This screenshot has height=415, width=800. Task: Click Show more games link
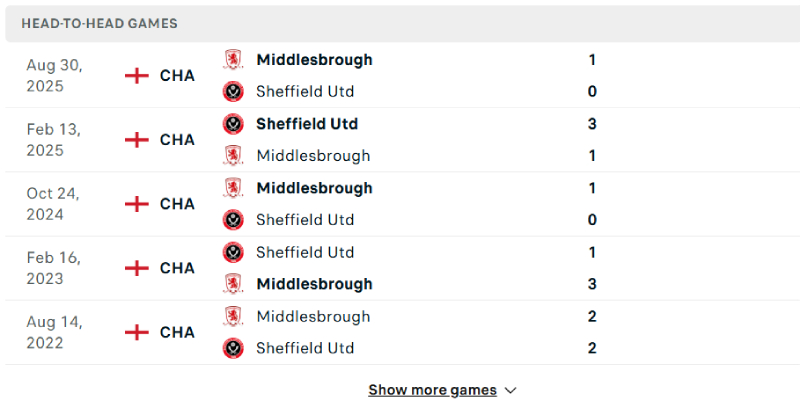tap(432, 390)
